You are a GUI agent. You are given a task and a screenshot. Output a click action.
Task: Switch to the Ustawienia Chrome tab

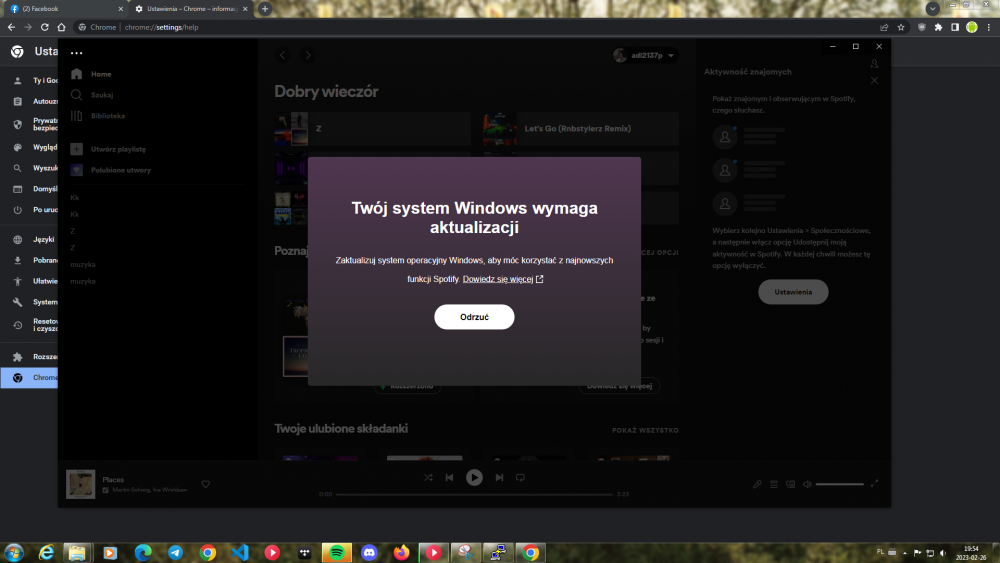pyautogui.click(x=190, y=9)
